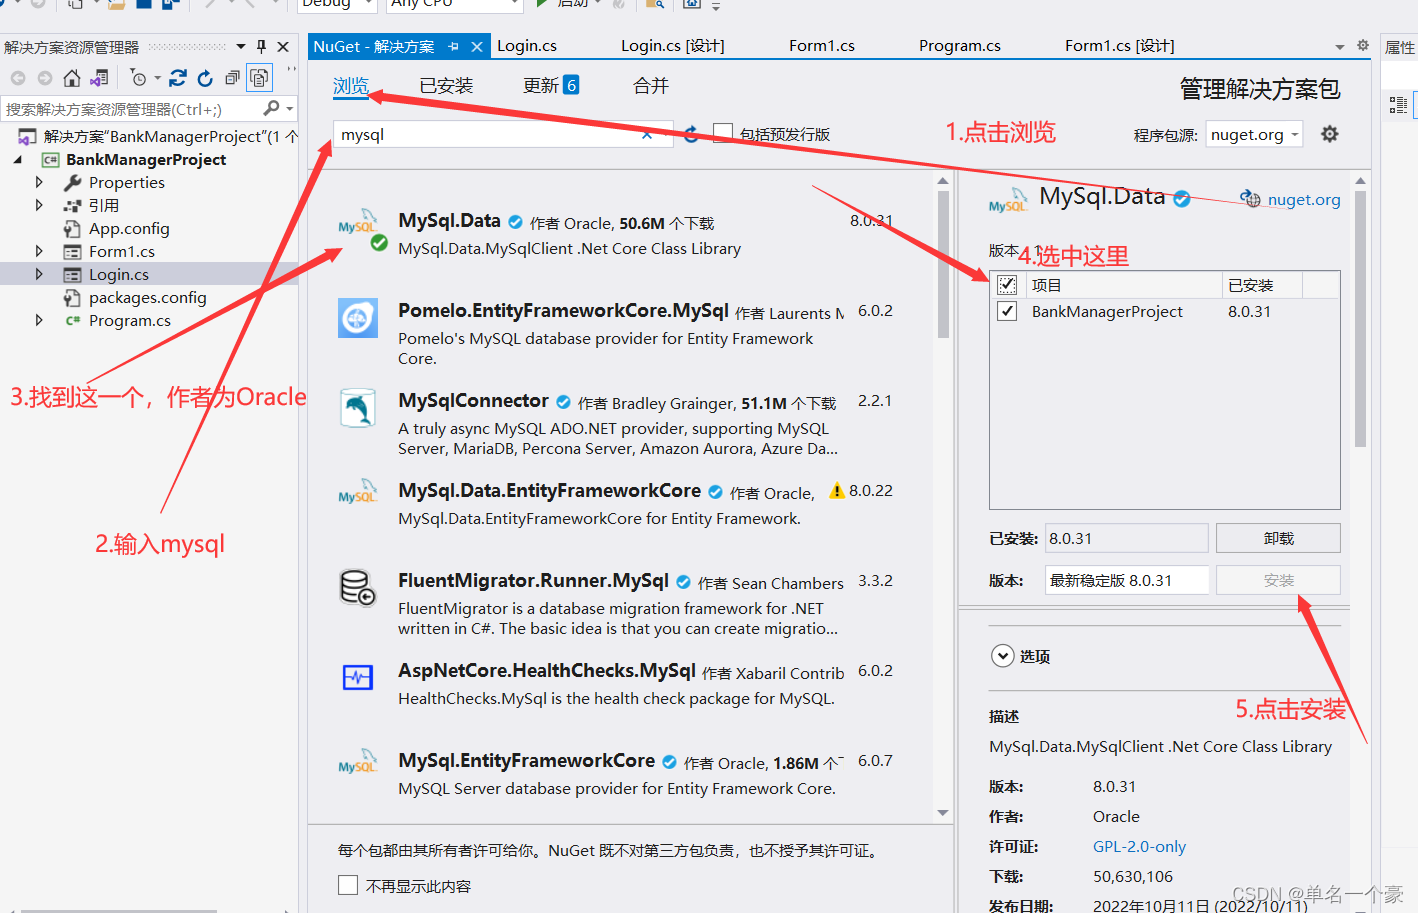This screenshot has width=1418, height=913.
Task: Click the 安装 install button
Action: (1278, 580)
